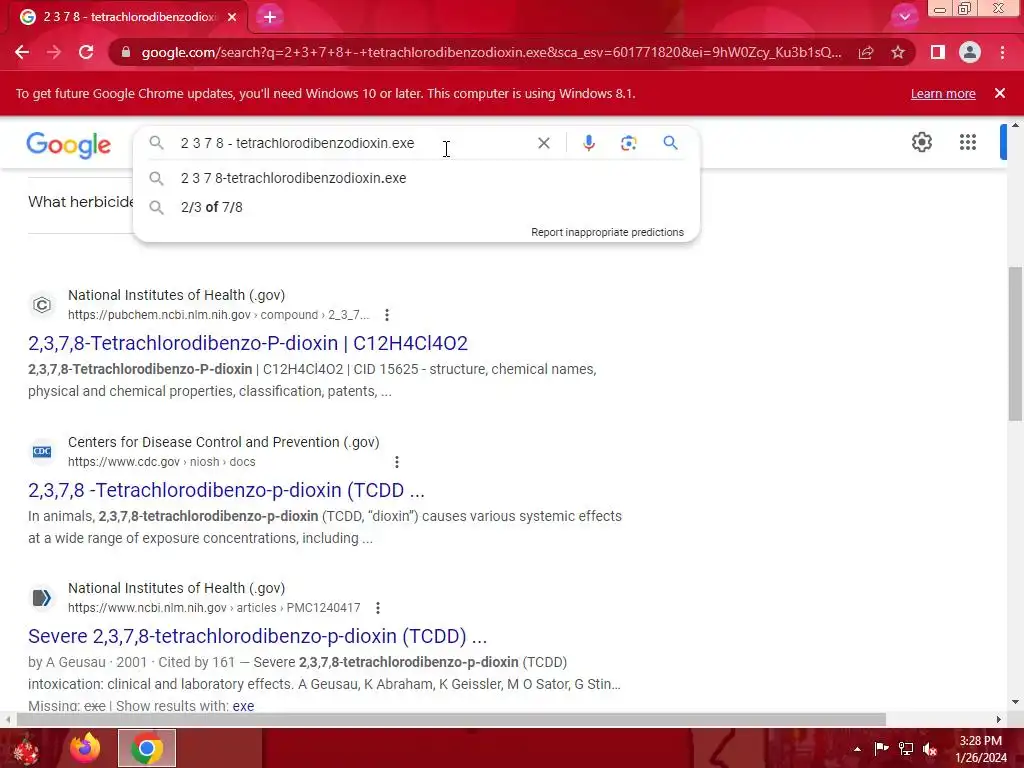Open CDC Tetrachlorodibenzo-p-dioxin TCDD result
The width and height of the screenshot is (1024, 768).
(226, 490)
